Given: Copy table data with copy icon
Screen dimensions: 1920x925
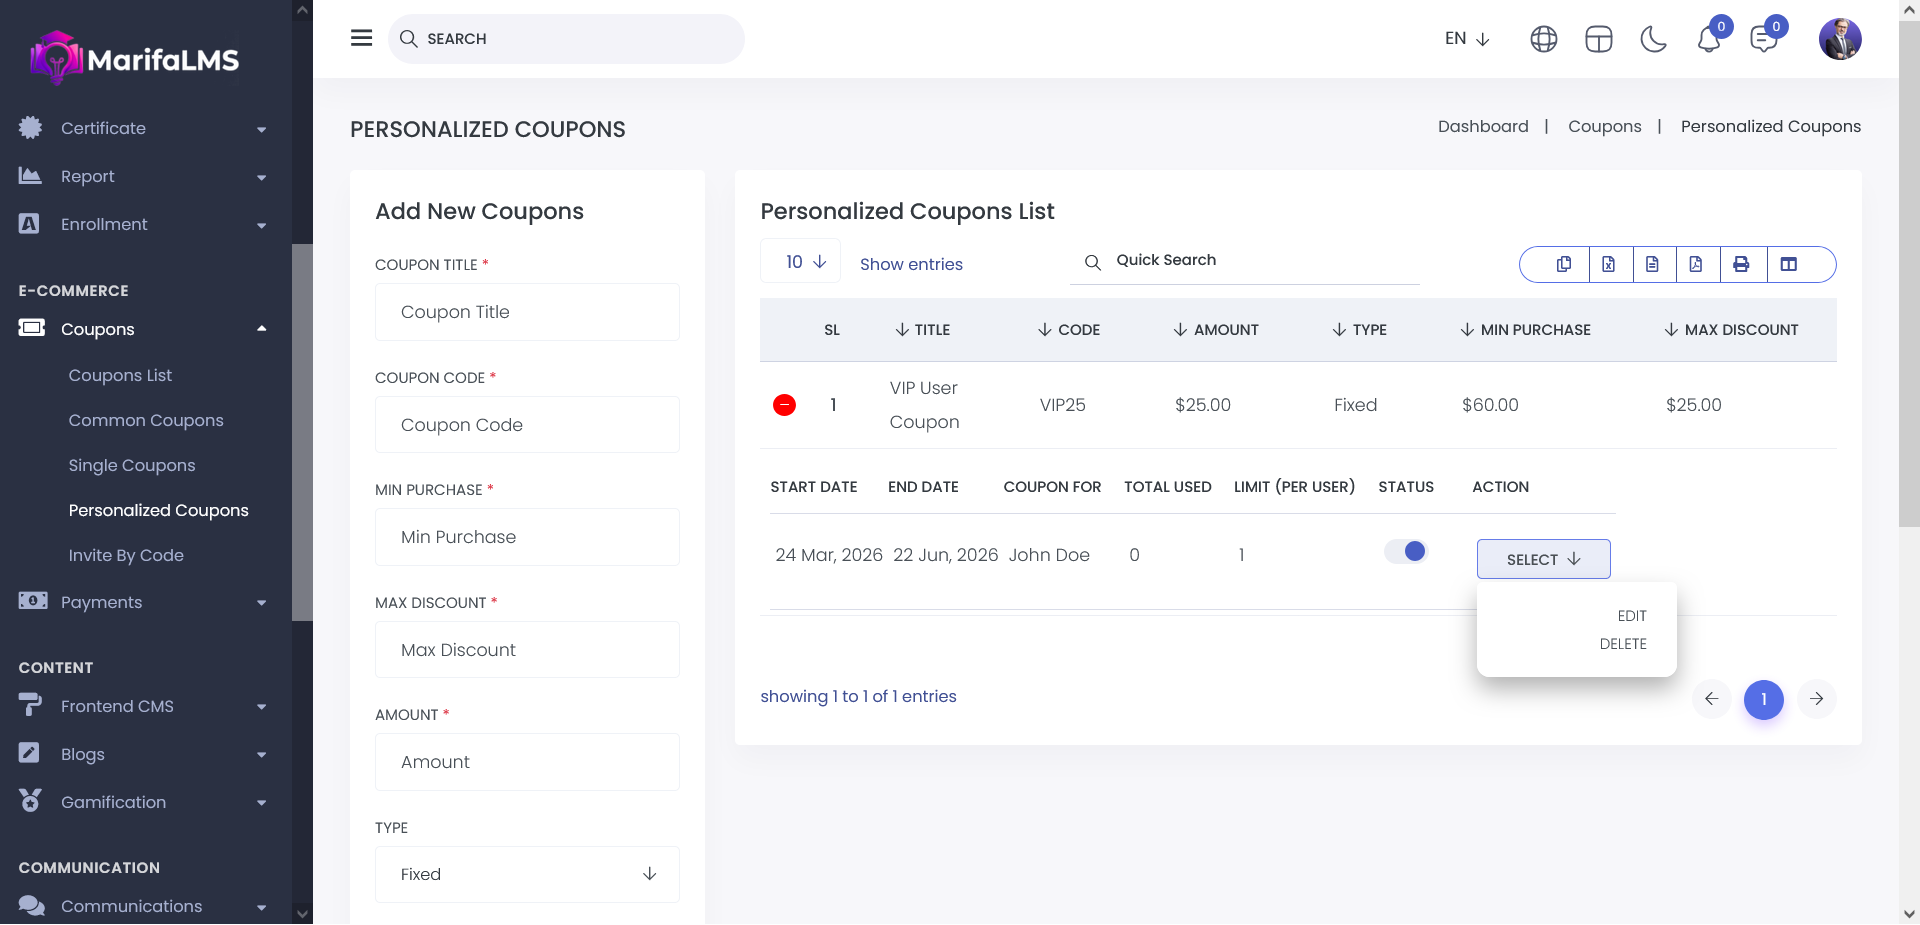Looking at the screenshot, I should click(x=1564, y=264).
